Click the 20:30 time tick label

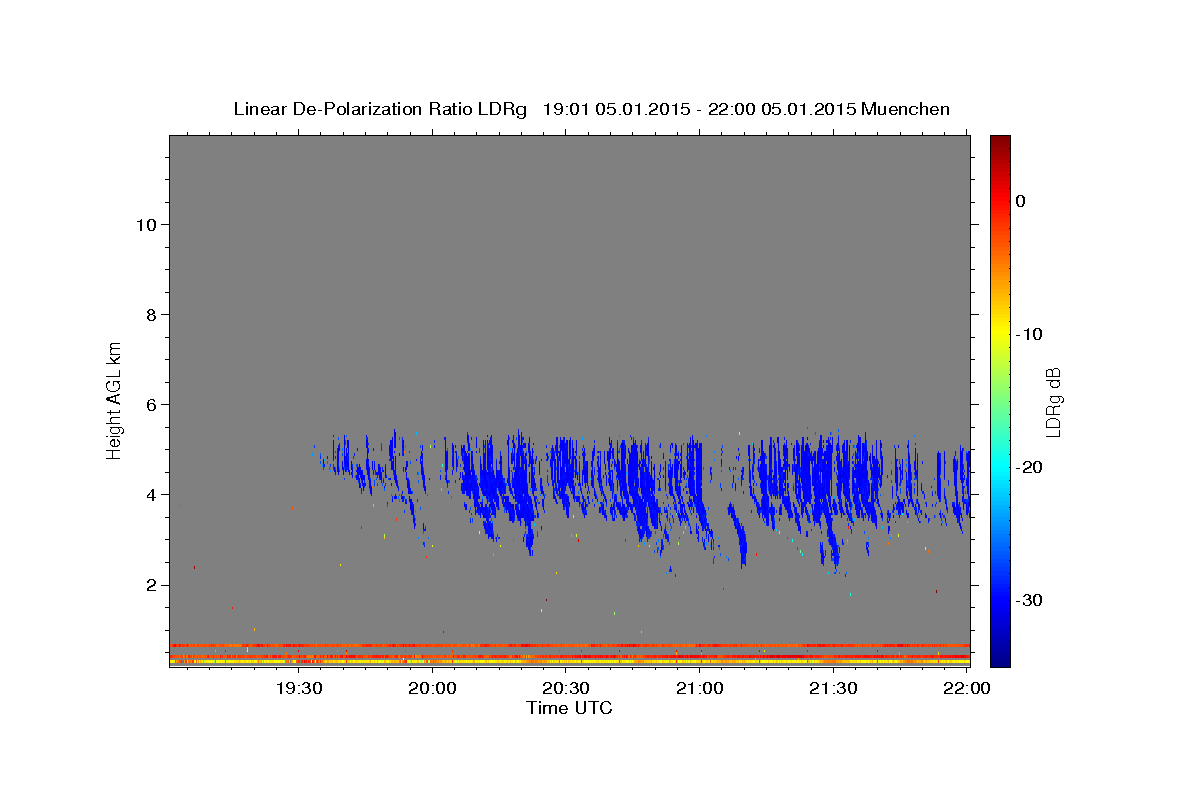pyautogui.click(x=565, y=688)
